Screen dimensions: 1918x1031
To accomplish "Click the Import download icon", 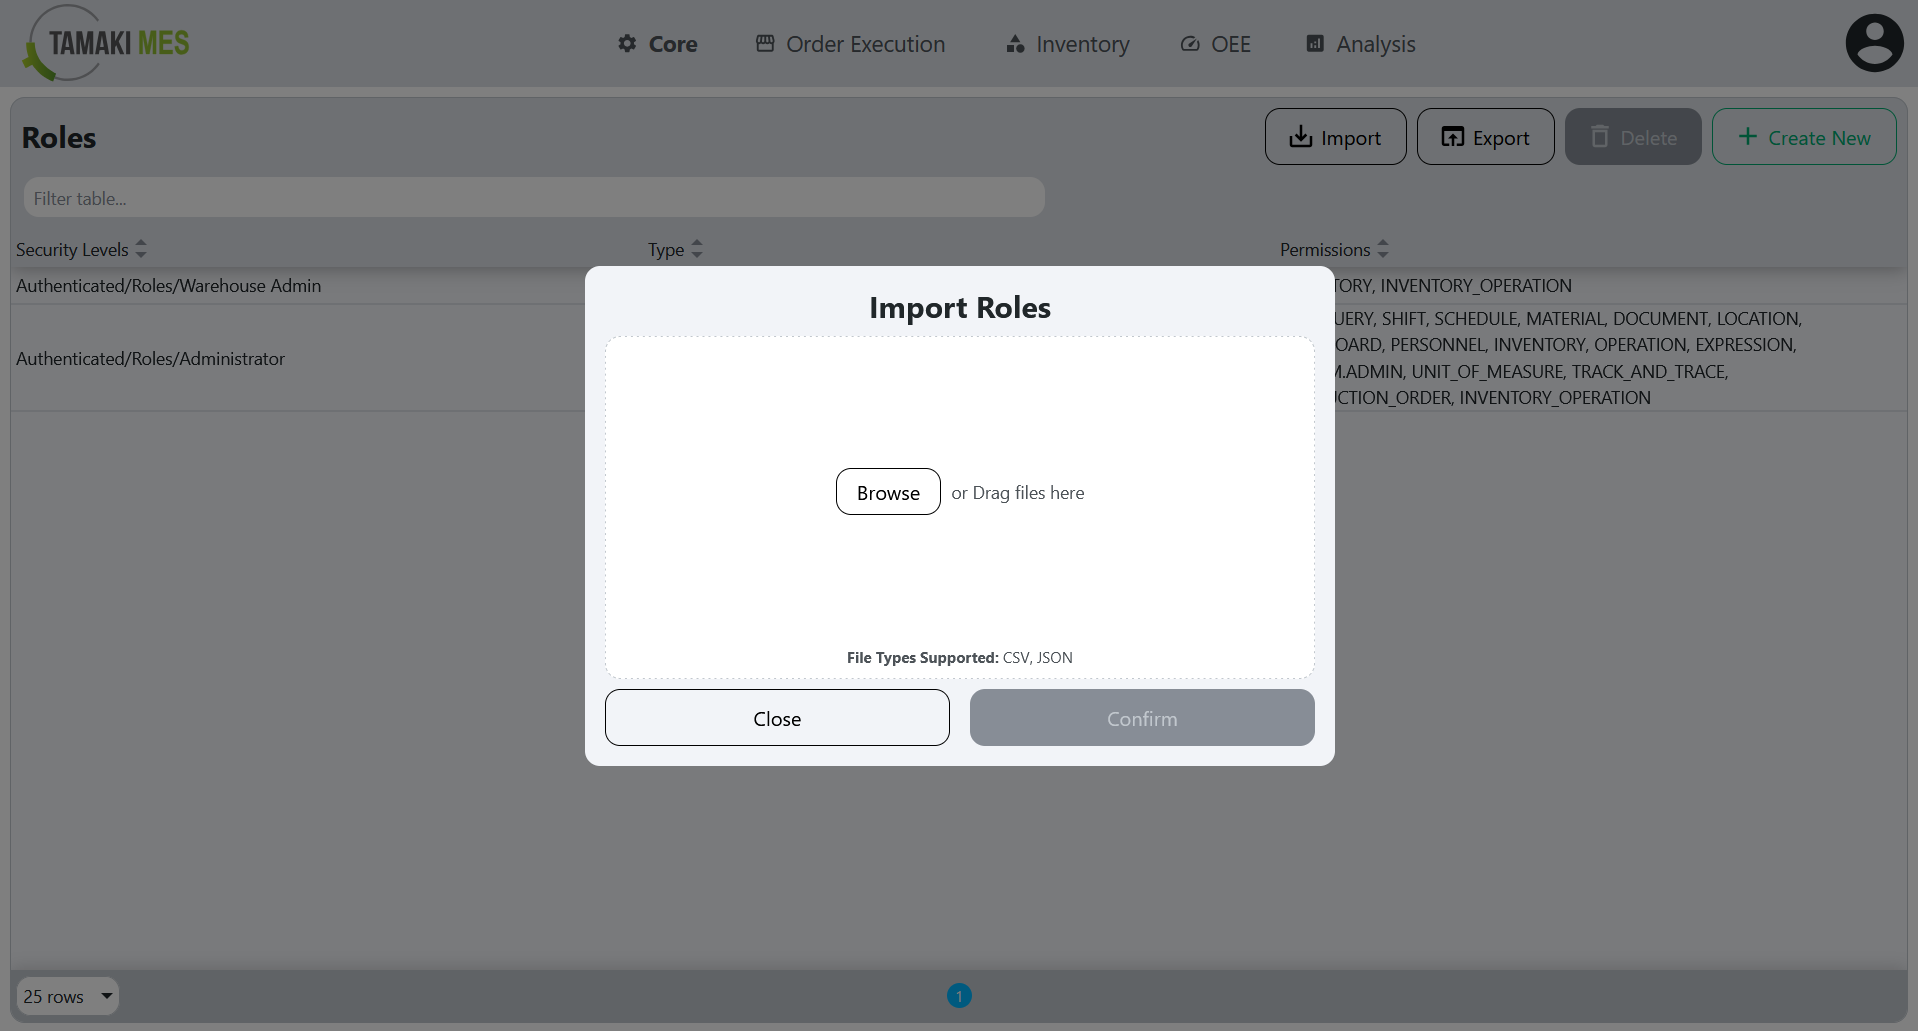I will [x=1301, y=137].
